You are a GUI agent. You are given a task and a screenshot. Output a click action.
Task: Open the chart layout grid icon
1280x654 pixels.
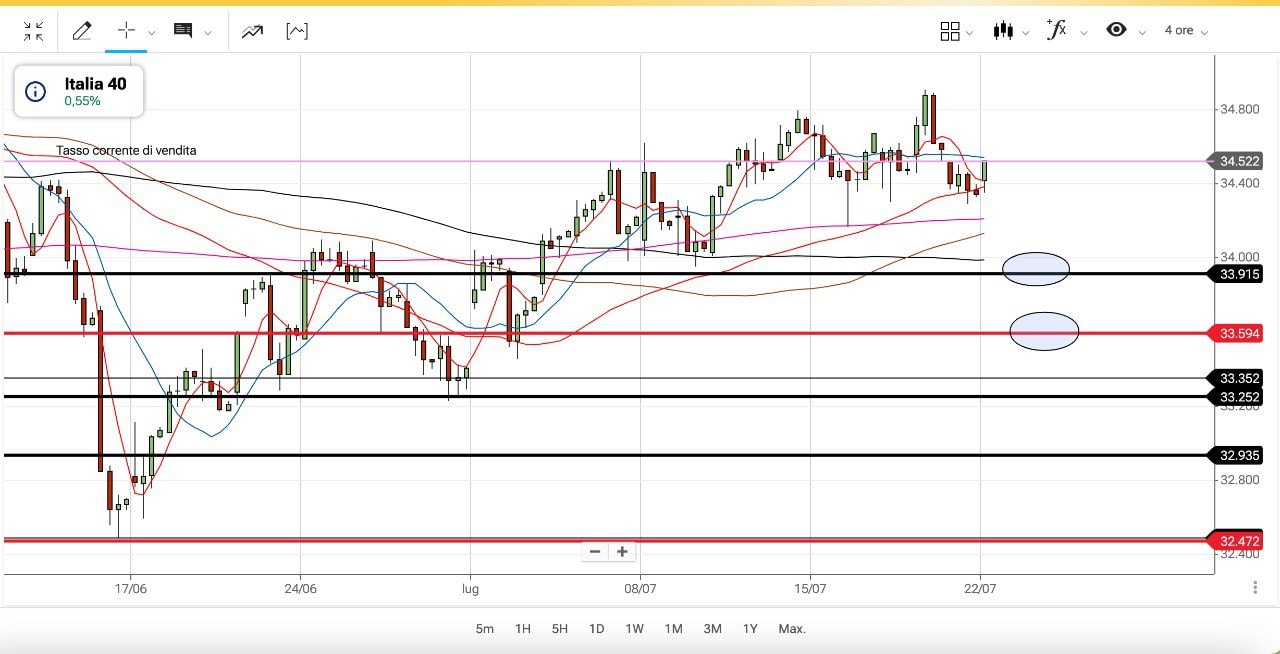(950, 31)
